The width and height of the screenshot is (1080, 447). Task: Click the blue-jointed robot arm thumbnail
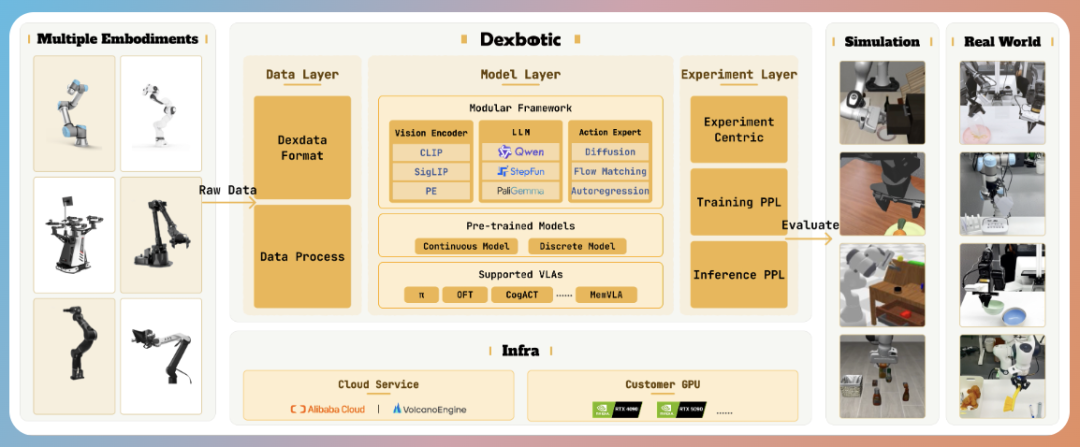[74, 113]
